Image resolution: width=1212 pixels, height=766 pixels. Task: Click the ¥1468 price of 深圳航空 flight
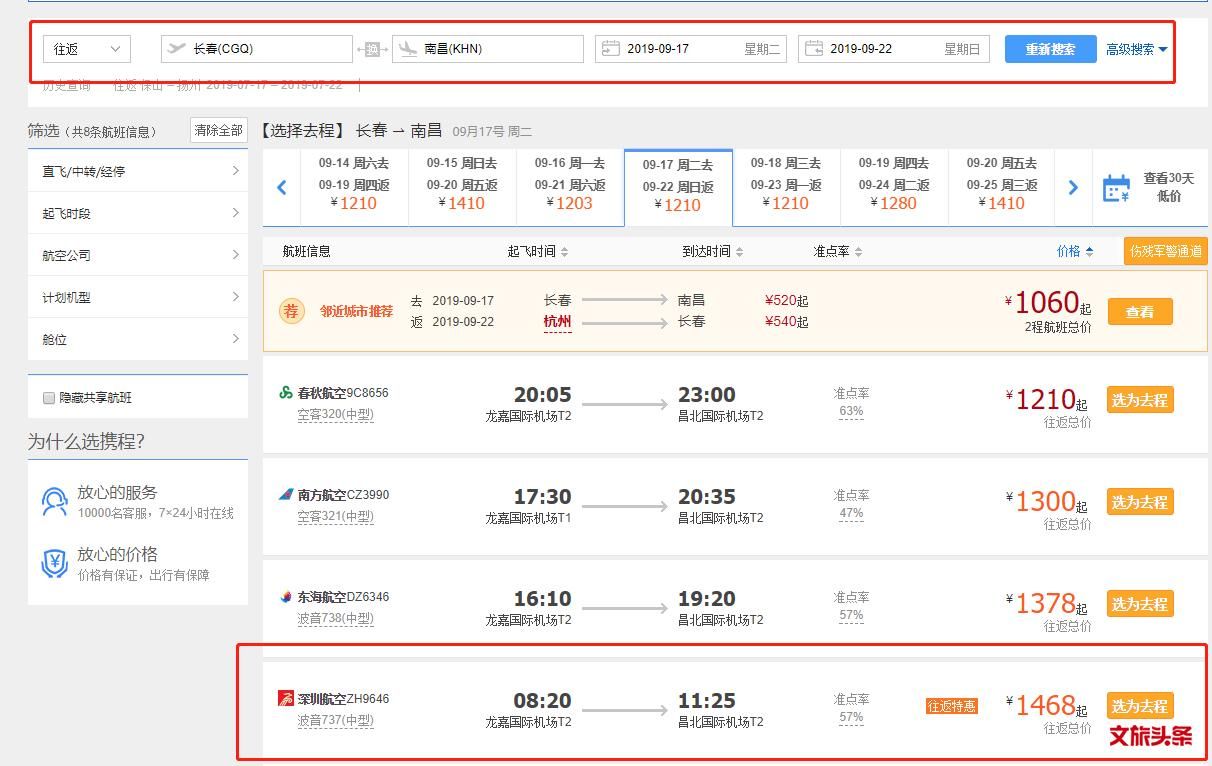coord(1046,706)
